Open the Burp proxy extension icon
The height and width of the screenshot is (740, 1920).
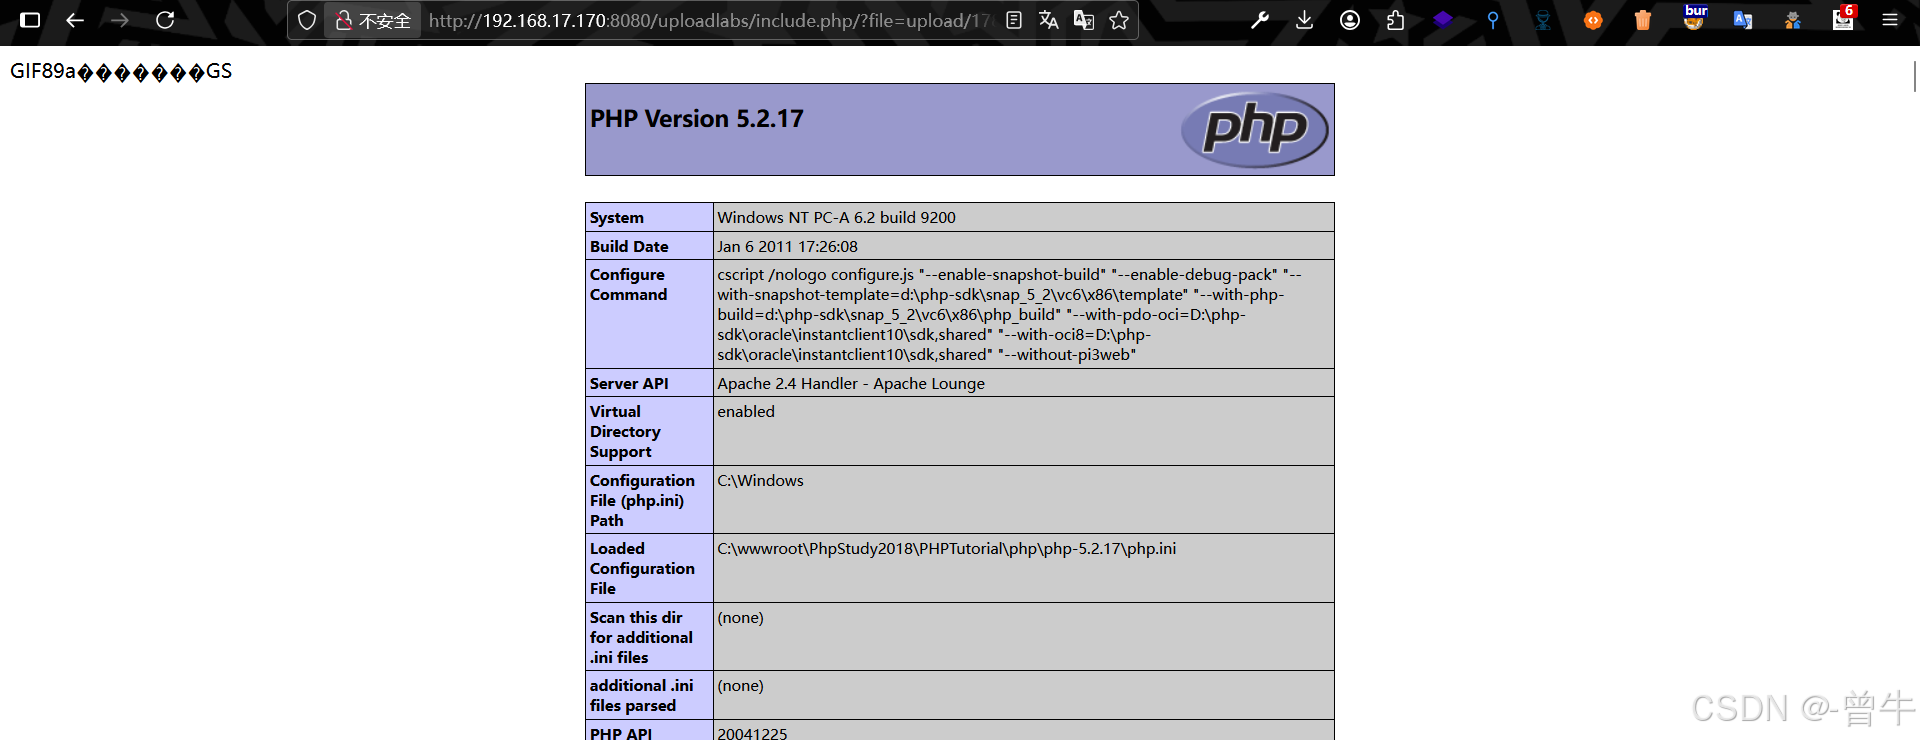(1694, 17)
